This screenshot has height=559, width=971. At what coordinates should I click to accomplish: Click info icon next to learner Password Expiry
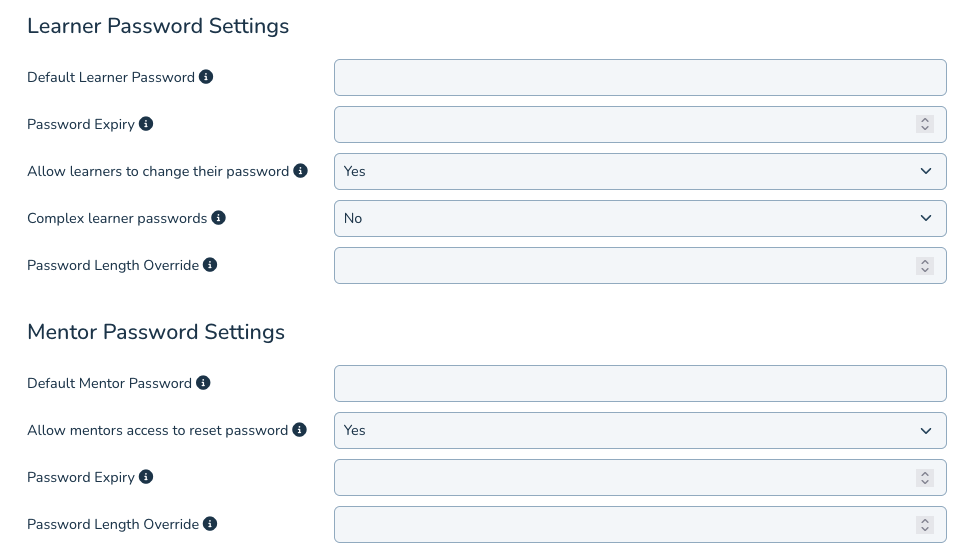[x=146, y=124]
